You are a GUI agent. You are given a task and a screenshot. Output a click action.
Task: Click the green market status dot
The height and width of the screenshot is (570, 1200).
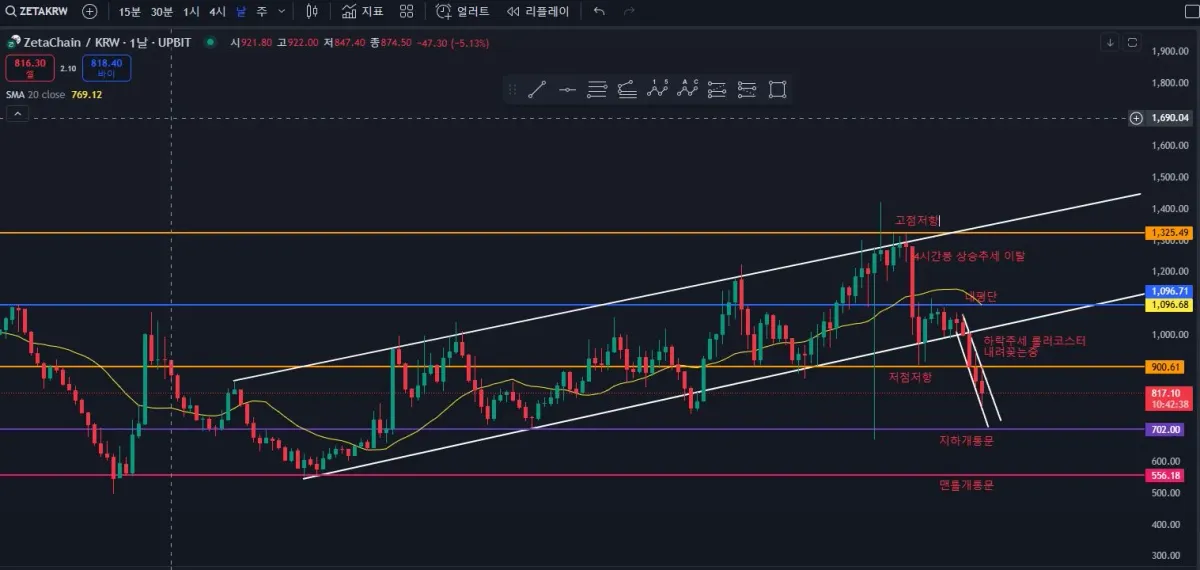click(x=210, y=42)
